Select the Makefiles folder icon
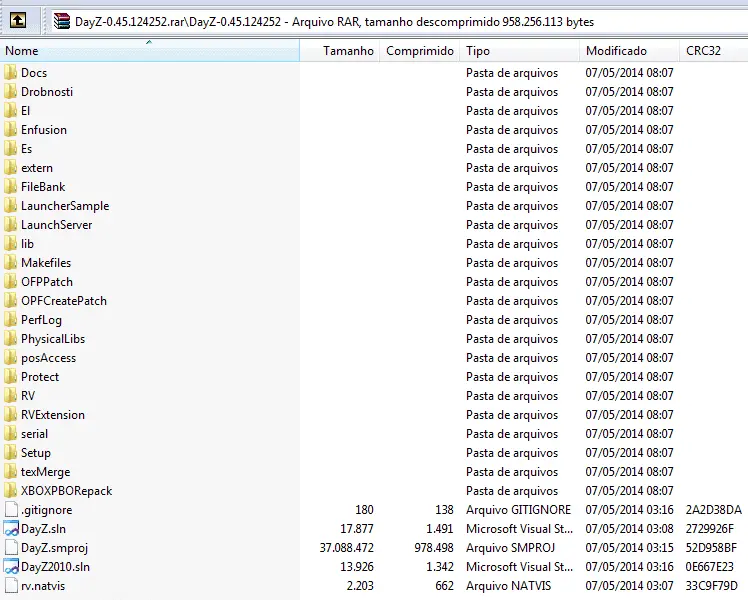Image resolution: width=748 pixels, height=600 pixels. coord(10,263)
